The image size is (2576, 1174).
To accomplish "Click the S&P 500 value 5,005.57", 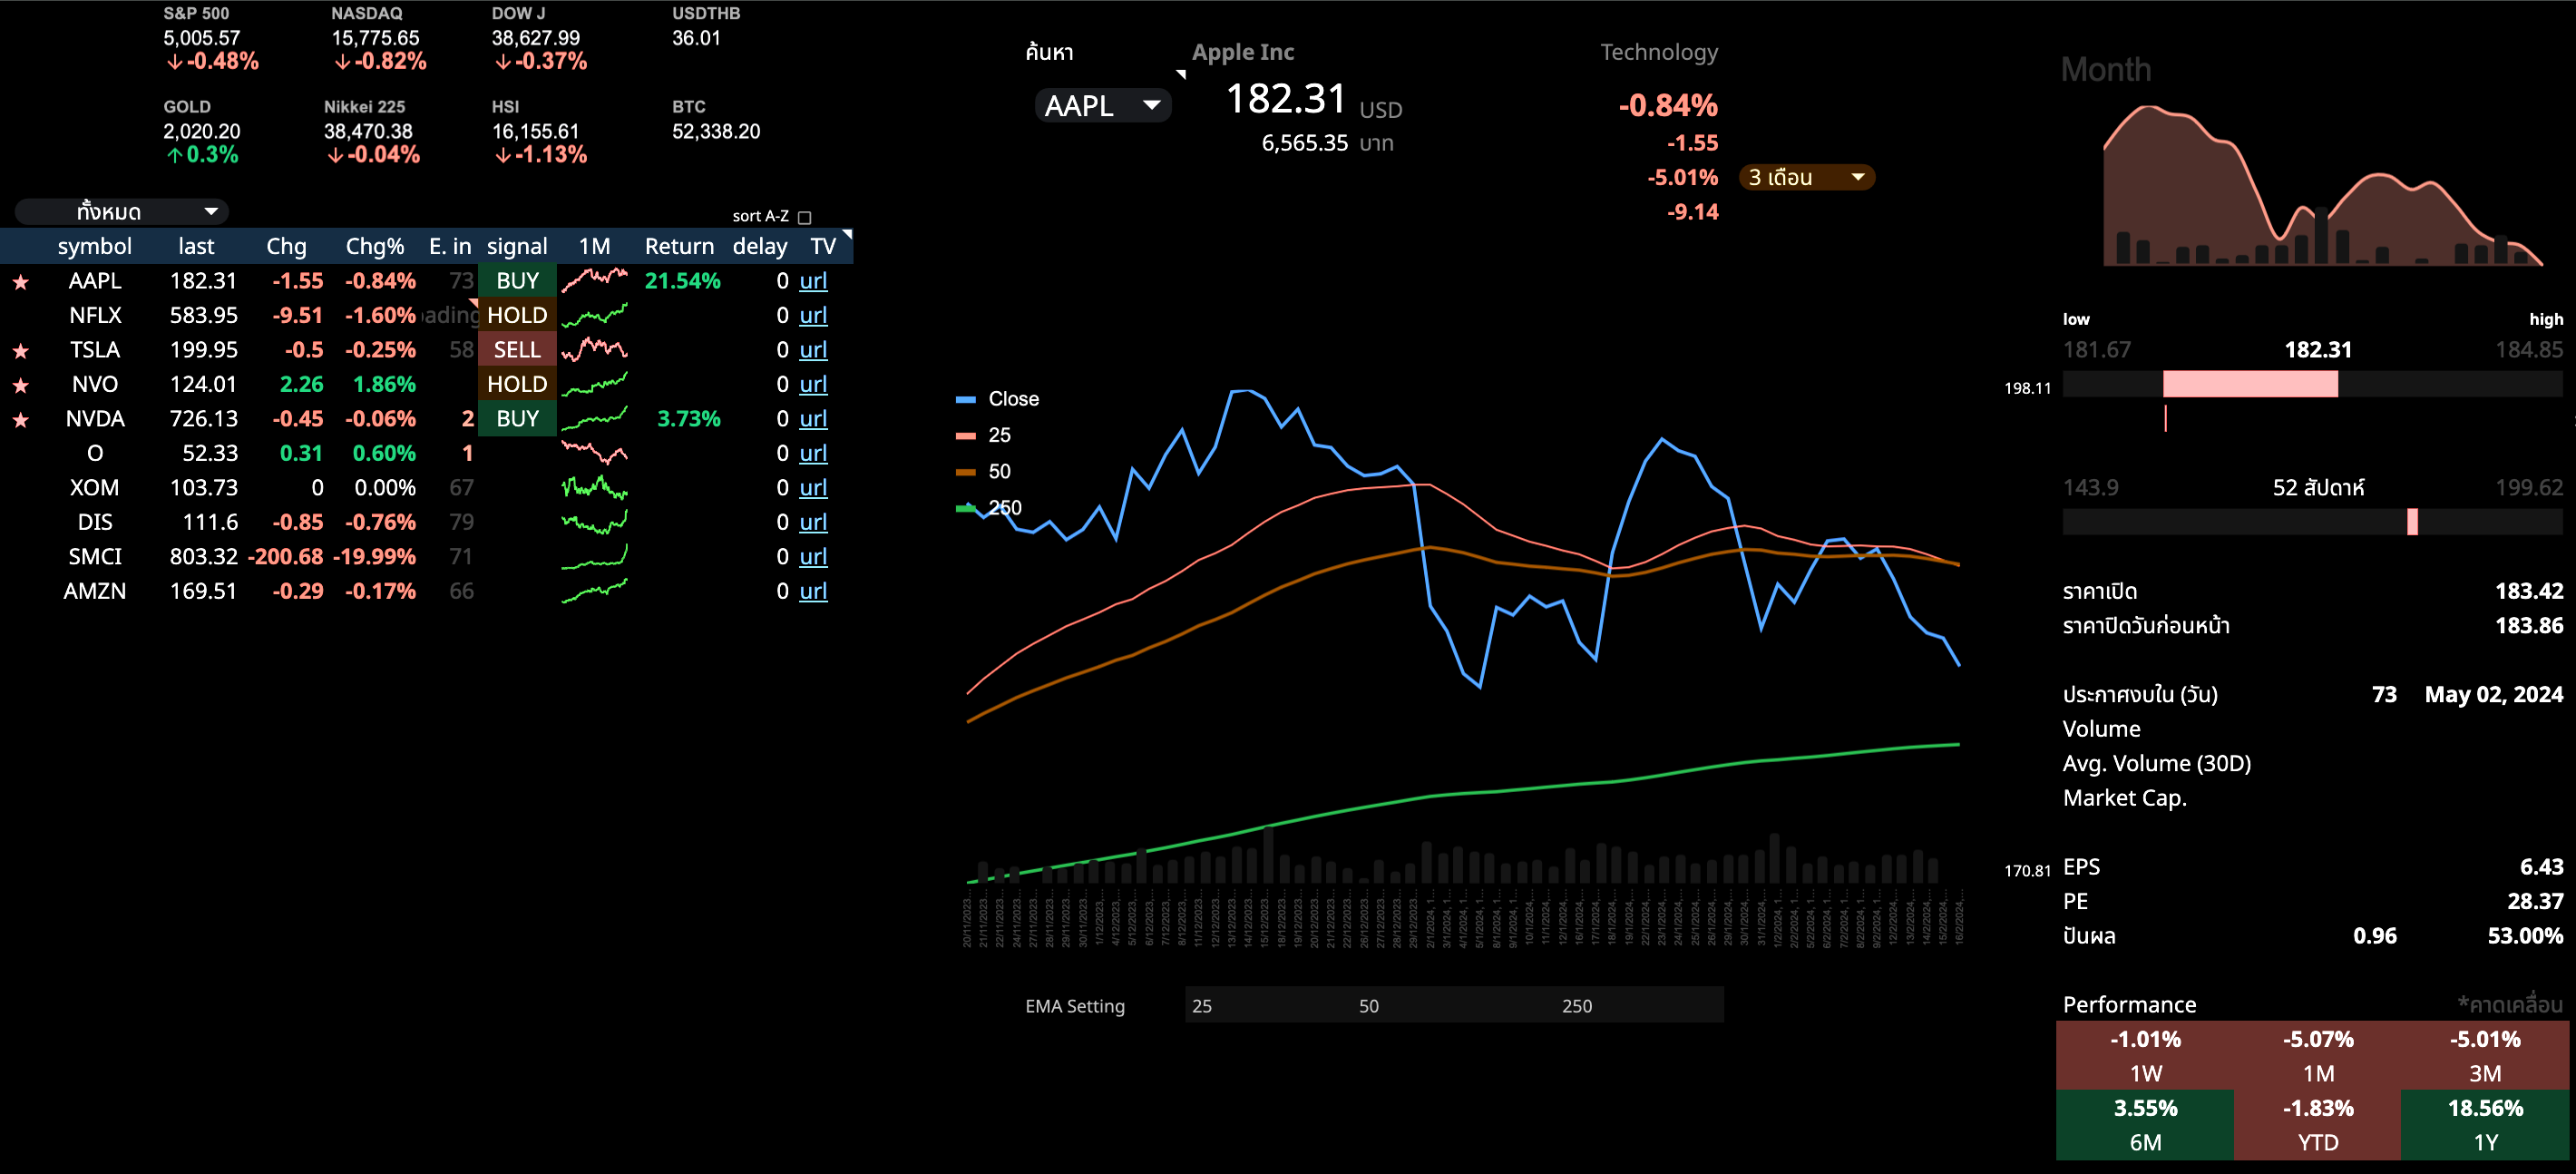I will [202, 38].
